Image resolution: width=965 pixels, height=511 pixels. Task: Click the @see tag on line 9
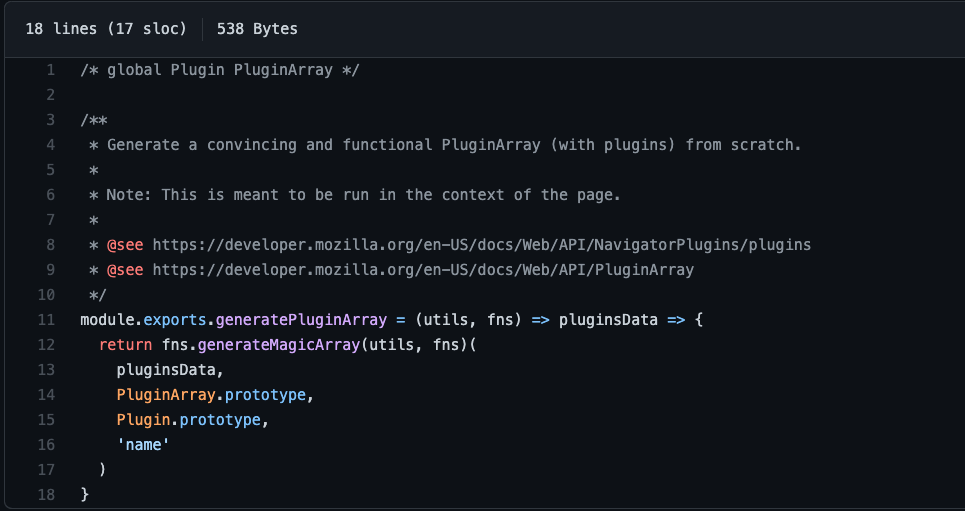coord(125,270)
